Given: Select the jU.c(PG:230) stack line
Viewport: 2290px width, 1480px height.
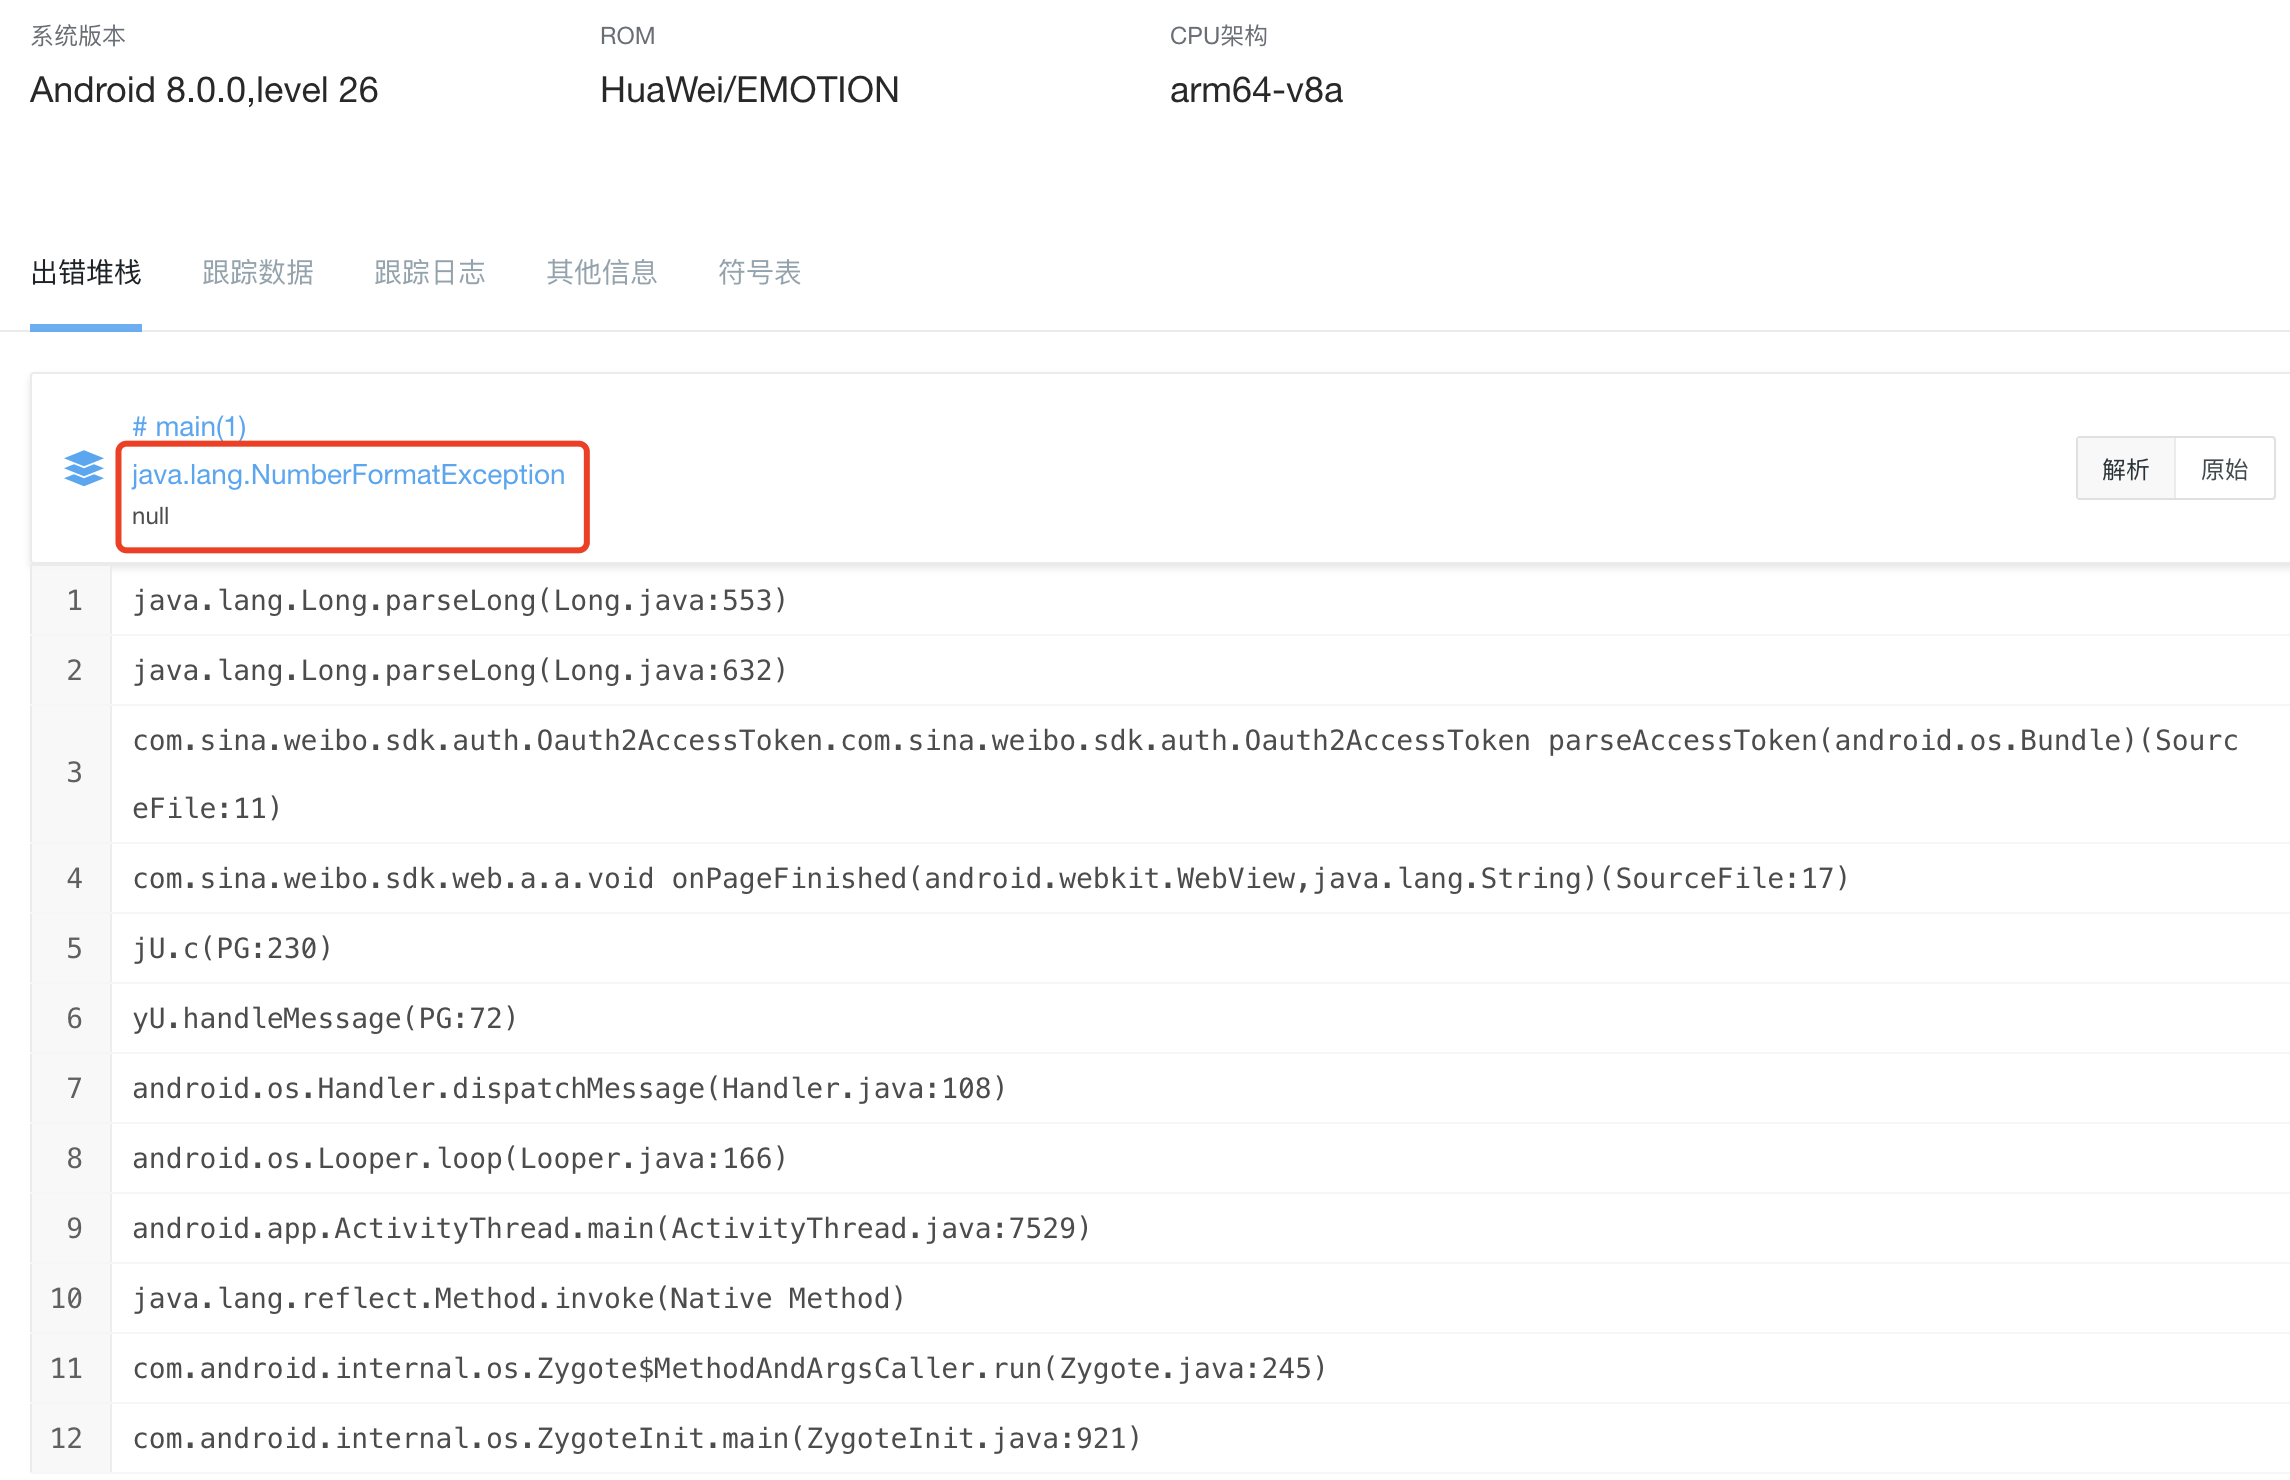Looking at the screenshot, I should click(232, 948).
